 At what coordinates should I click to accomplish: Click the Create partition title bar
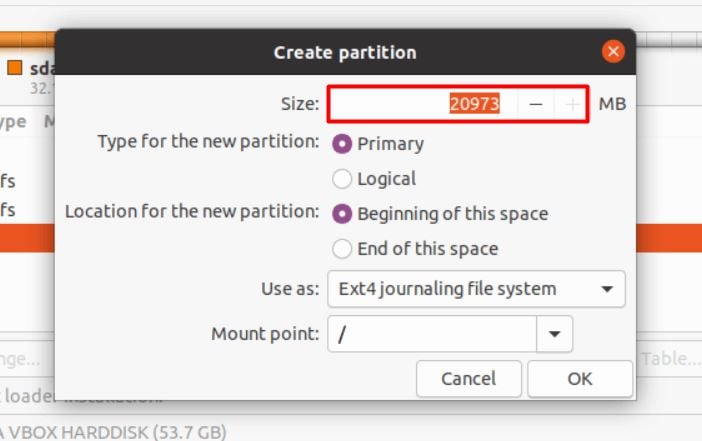(345, 52)
